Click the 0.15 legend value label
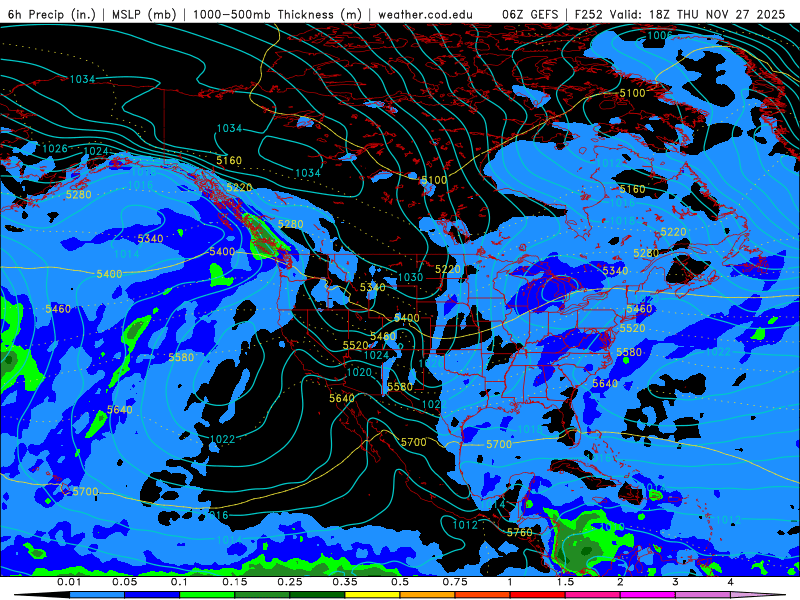800x600 pixels. (235, 582)
